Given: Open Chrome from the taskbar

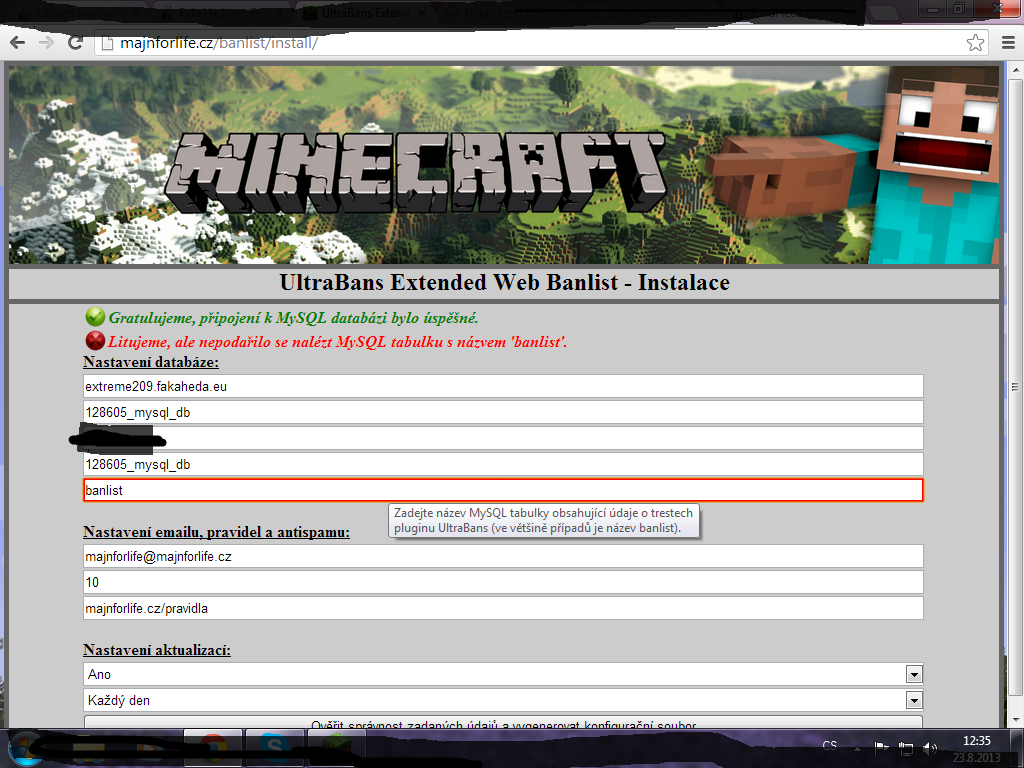Looking at the screenshot, I should pos(213,748).
